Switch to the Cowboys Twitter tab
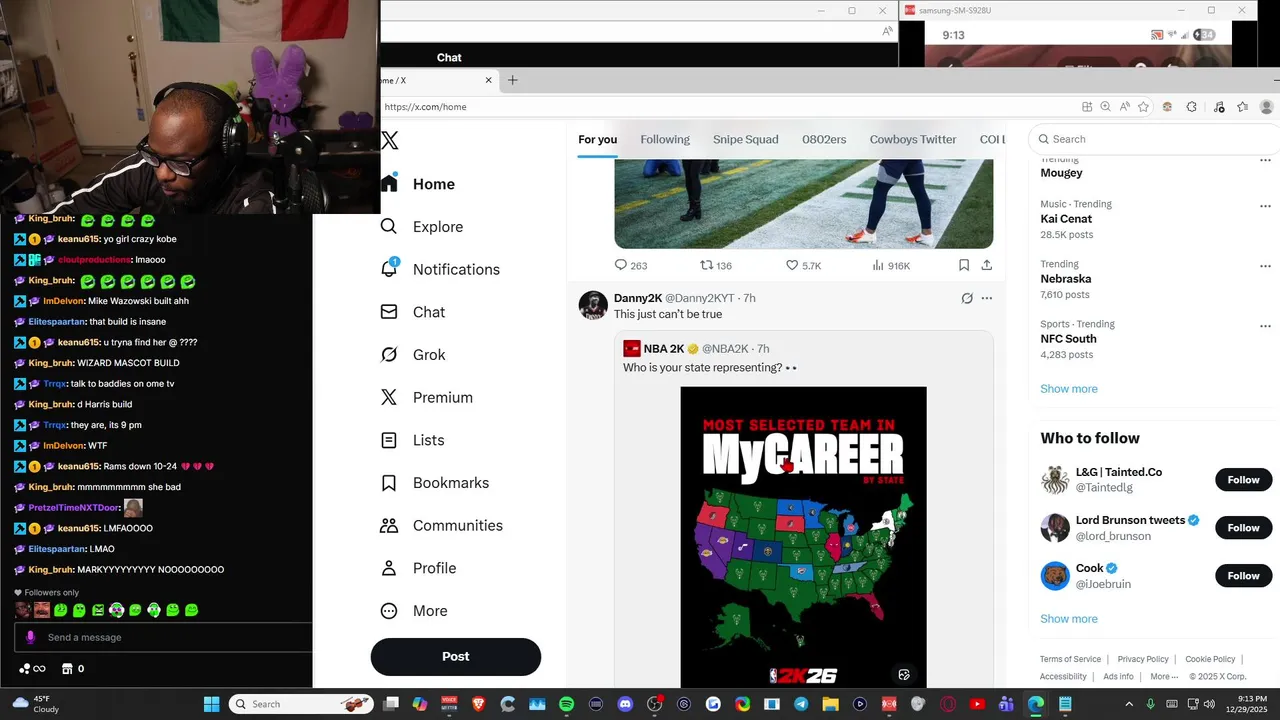 pos(913,139)
